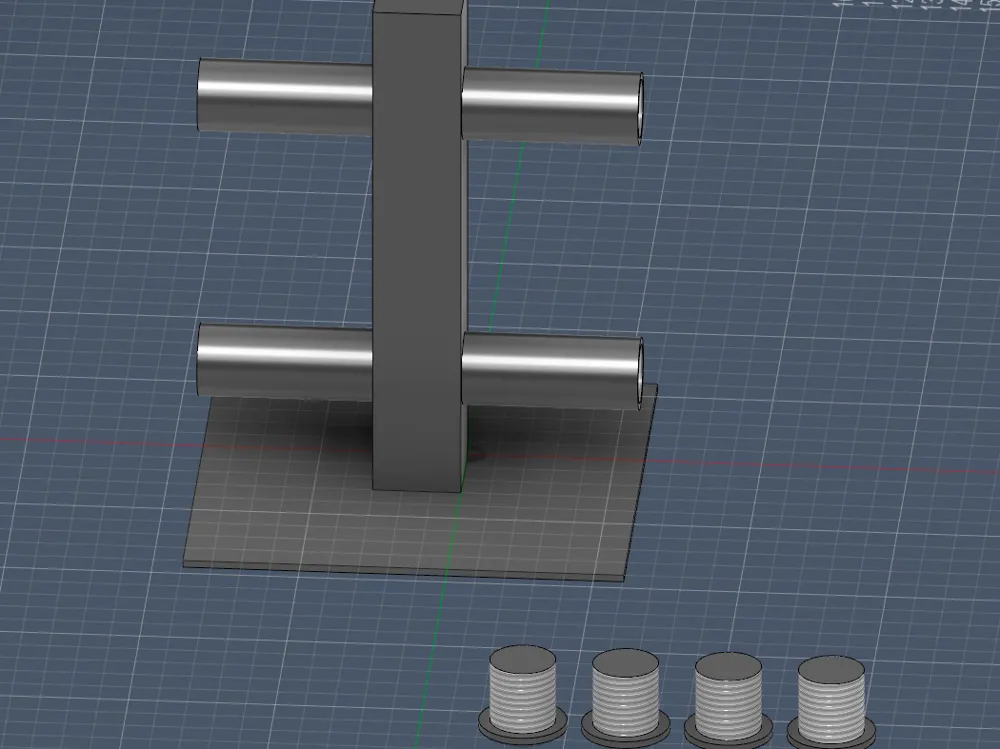Click the grid ruler numbers at top right

910,8
